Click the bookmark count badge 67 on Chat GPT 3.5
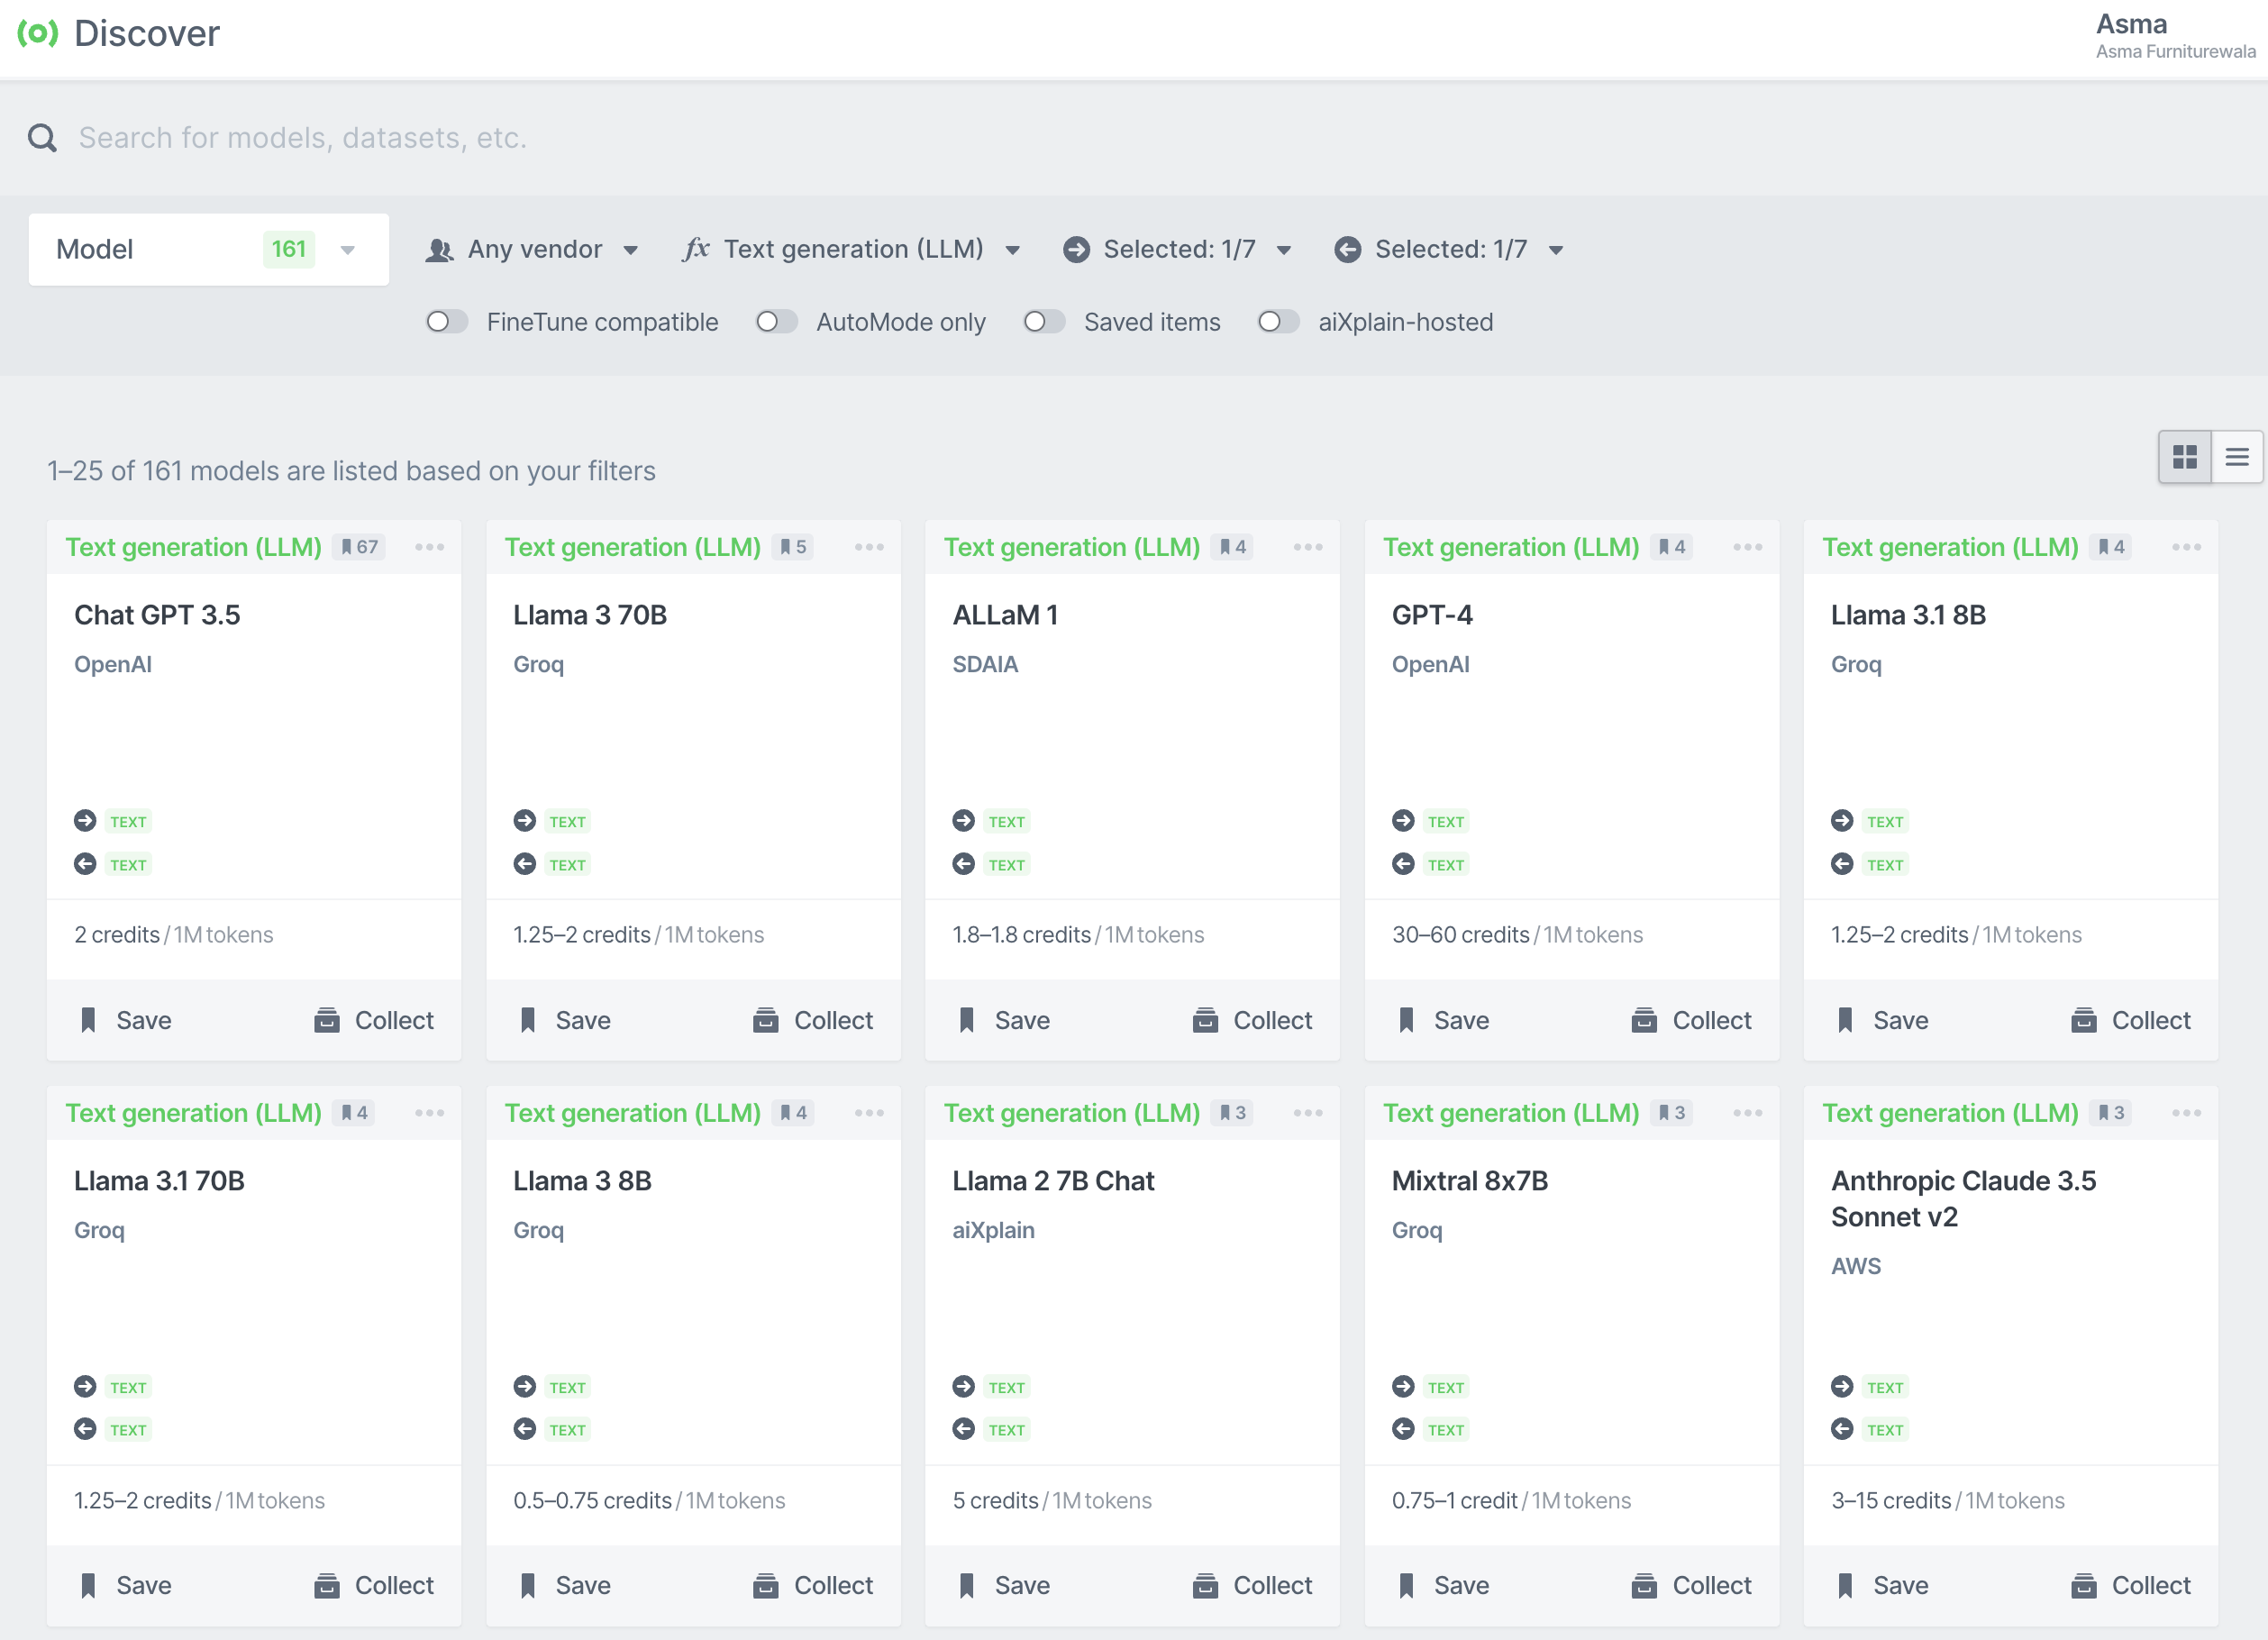 (359, 547)
